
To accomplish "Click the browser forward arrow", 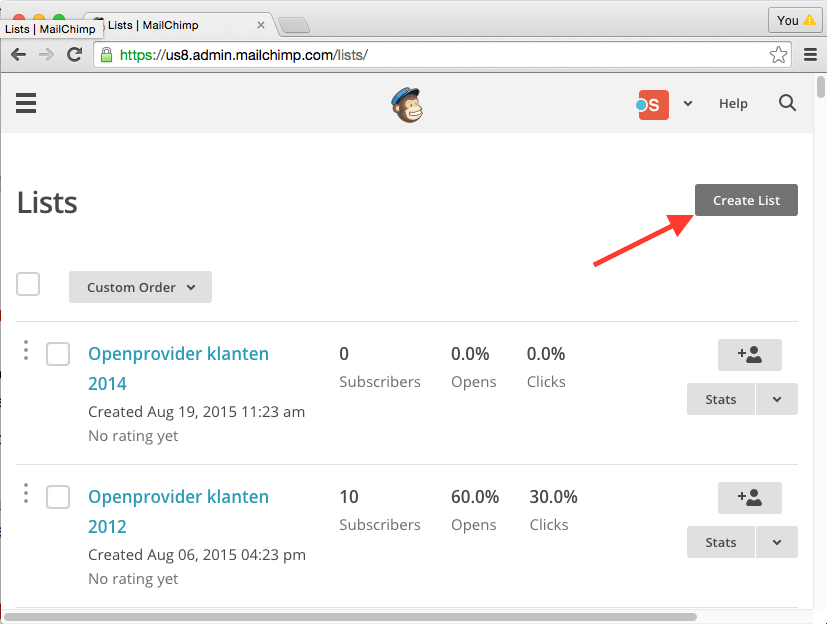I will [46, 54].
